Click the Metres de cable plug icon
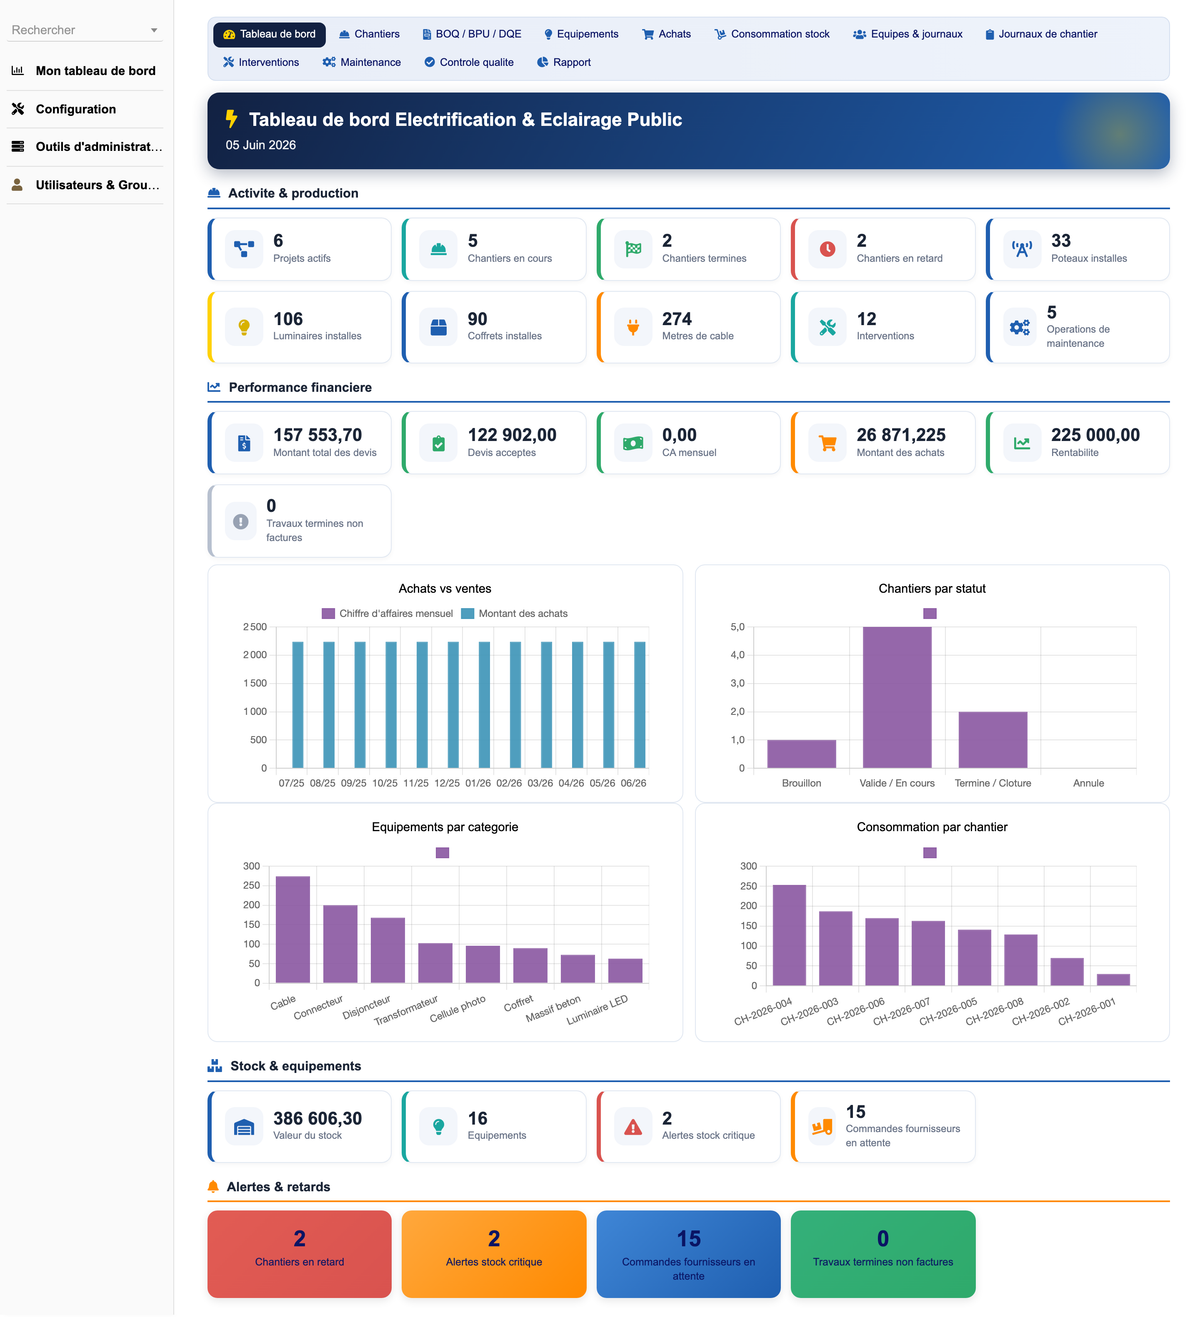 pyautogui.click(x=633, y=327)
